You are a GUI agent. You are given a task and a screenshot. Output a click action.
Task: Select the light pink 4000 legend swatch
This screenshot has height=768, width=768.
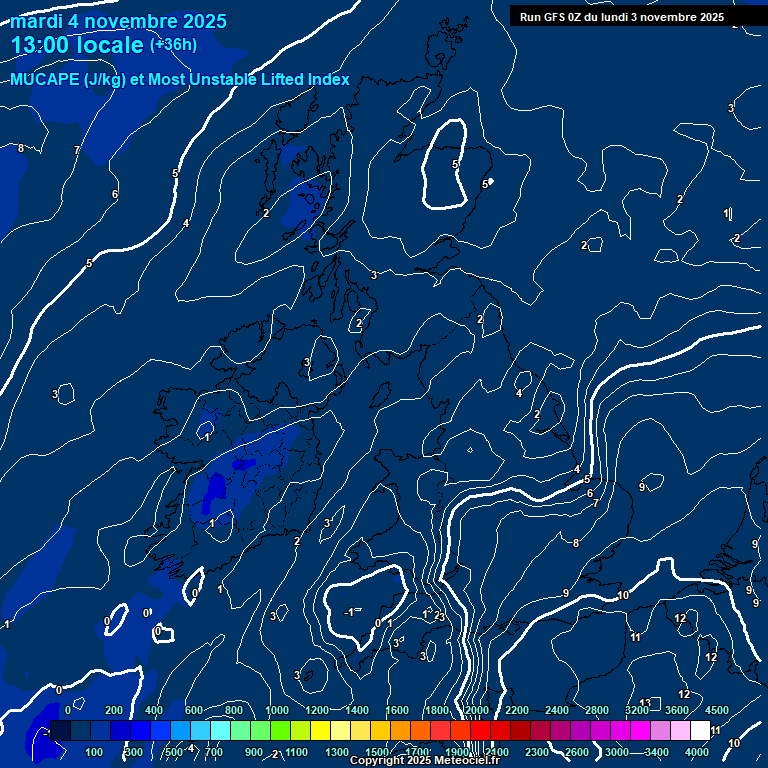pyautogui.click(x=680, y=731)
